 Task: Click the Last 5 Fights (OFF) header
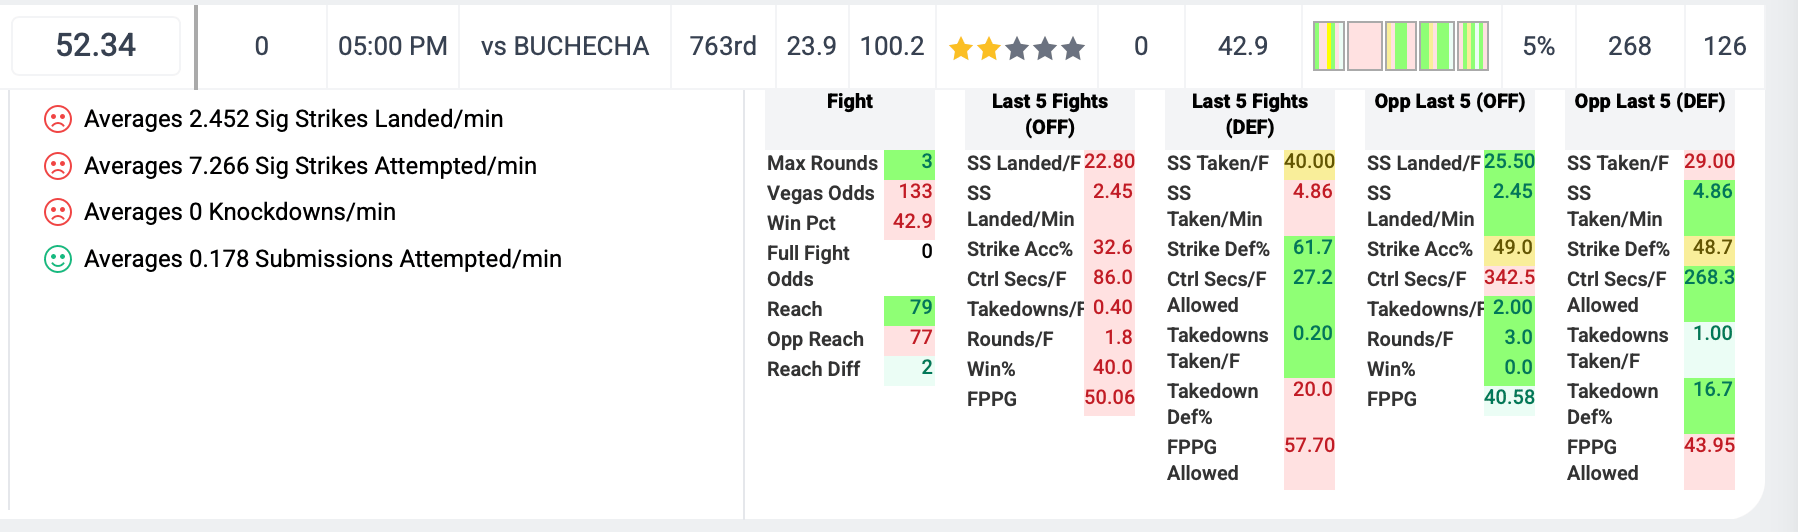(1050, 114)
